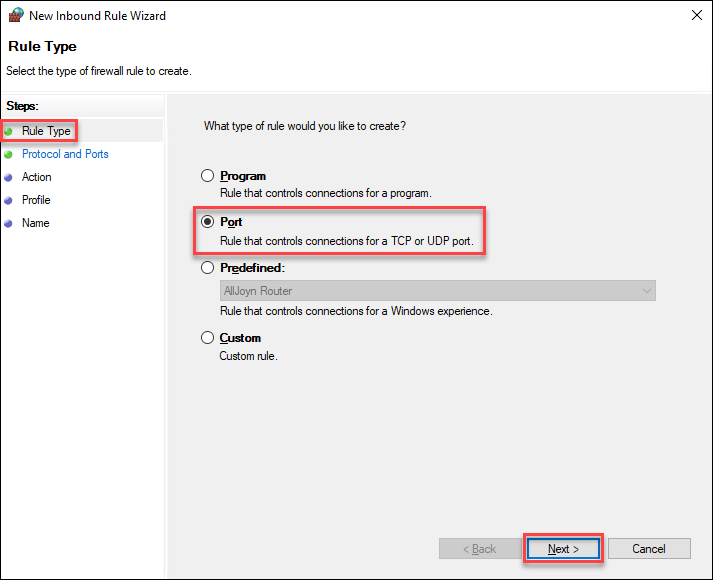
Task: Click the blue Profile step bullet
Action: 9,200
